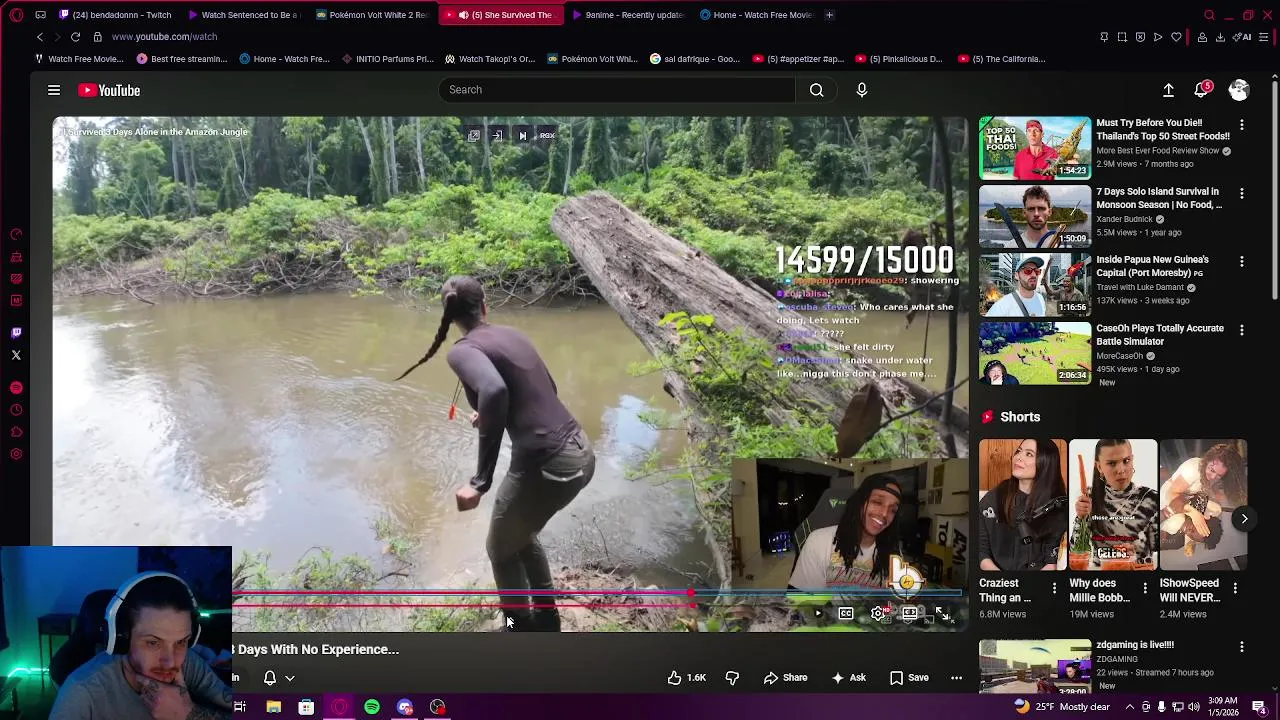Image resolution: width=1280 pixels, height=720 pixels.
Task: Open a new browser tab with plus
Action: click(x=829, y=15)
